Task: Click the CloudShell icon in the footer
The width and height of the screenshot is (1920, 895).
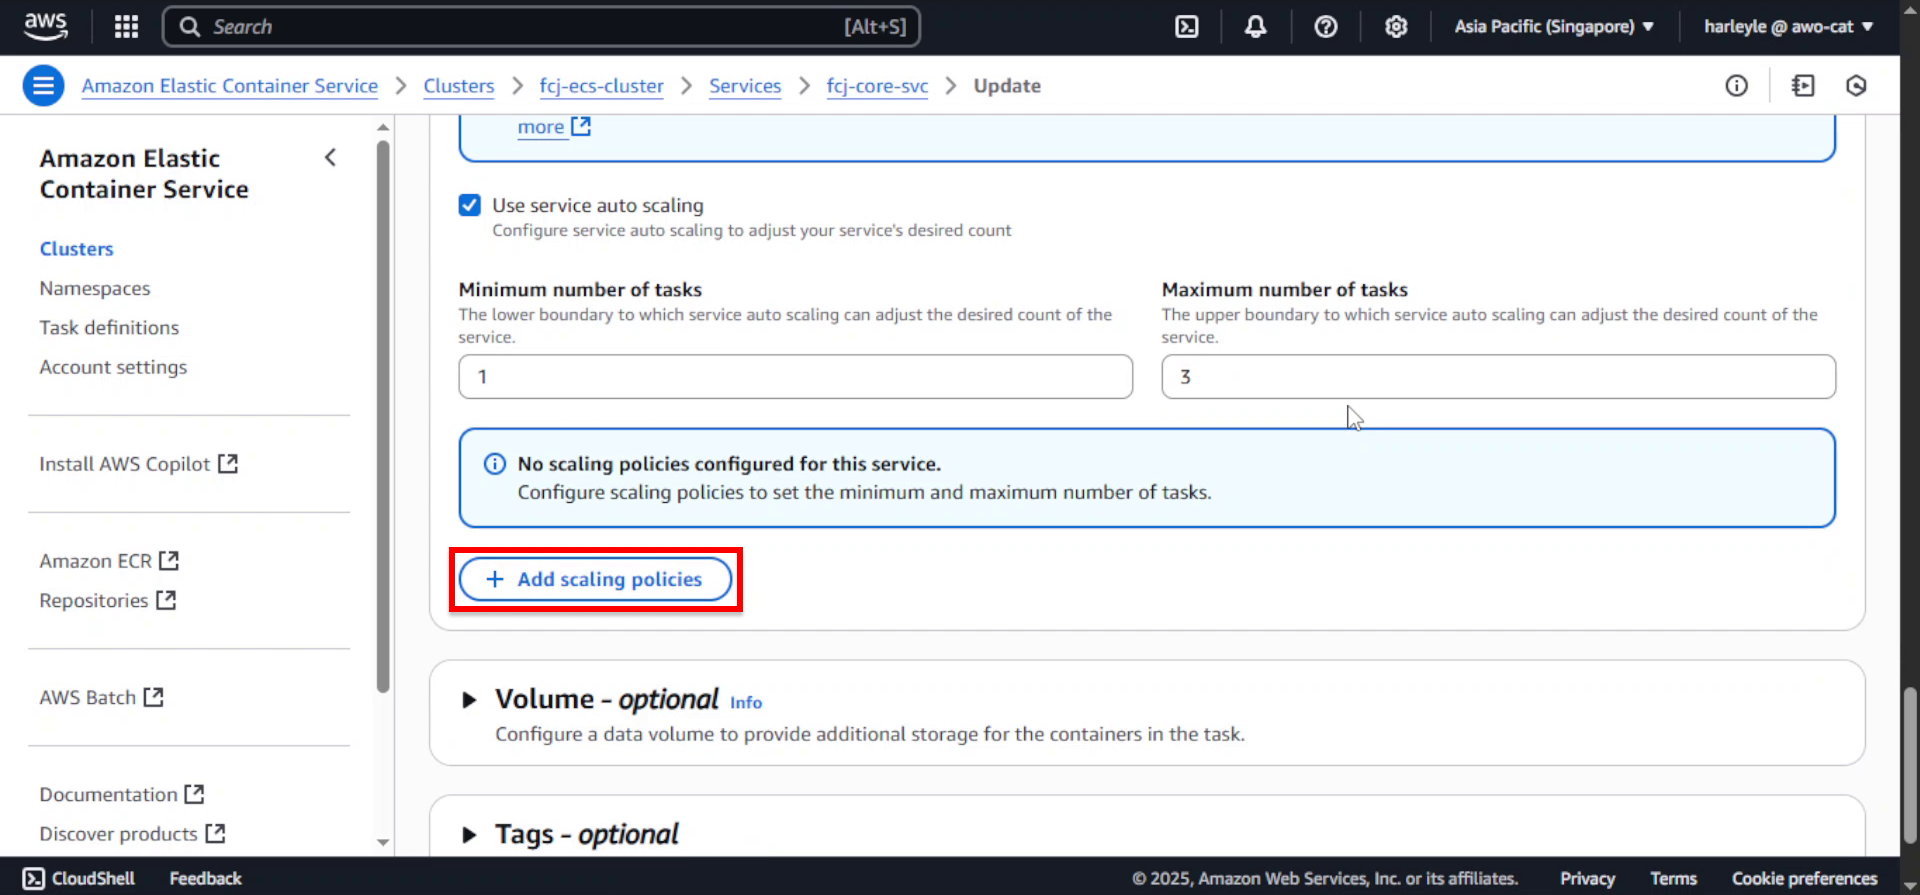Action: point(33,878)
